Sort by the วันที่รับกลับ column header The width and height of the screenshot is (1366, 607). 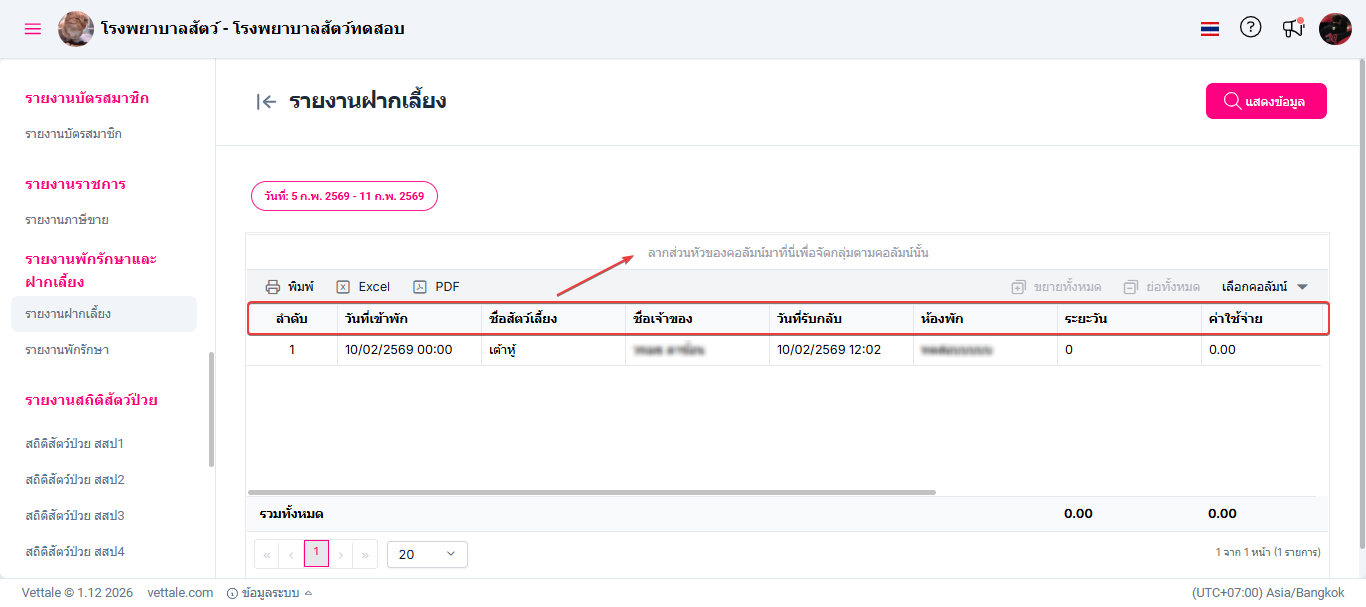pyautogui.click(x=841, y=319)
